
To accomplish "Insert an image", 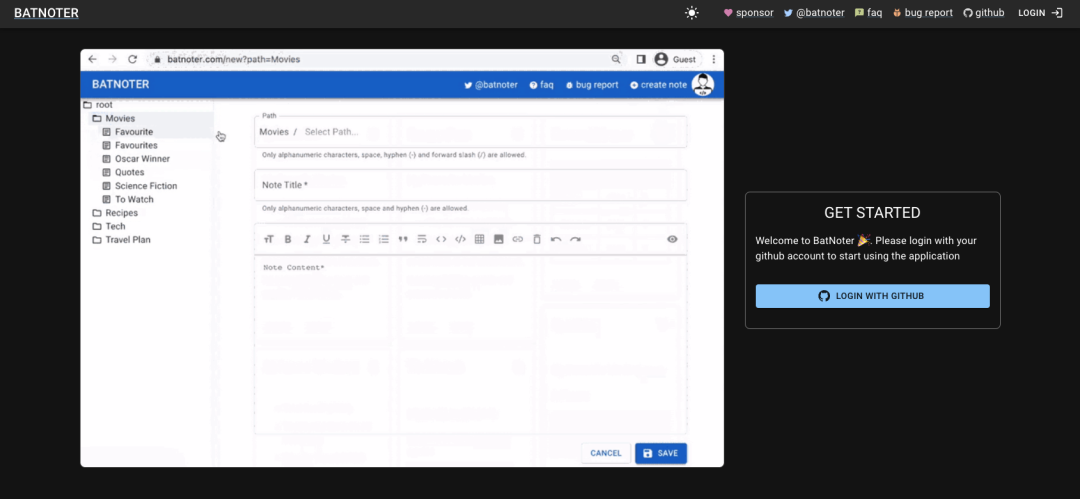I will [x=499, y=239].
